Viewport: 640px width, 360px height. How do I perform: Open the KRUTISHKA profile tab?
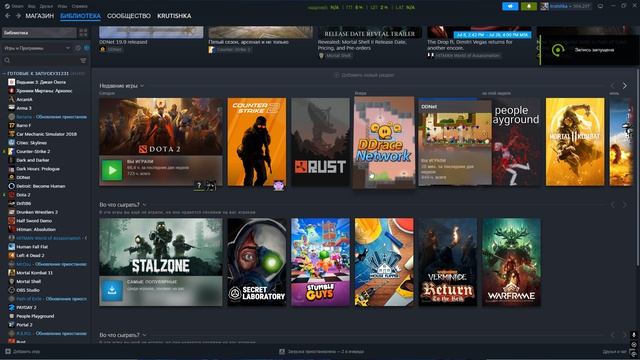(x=174, y=16)
